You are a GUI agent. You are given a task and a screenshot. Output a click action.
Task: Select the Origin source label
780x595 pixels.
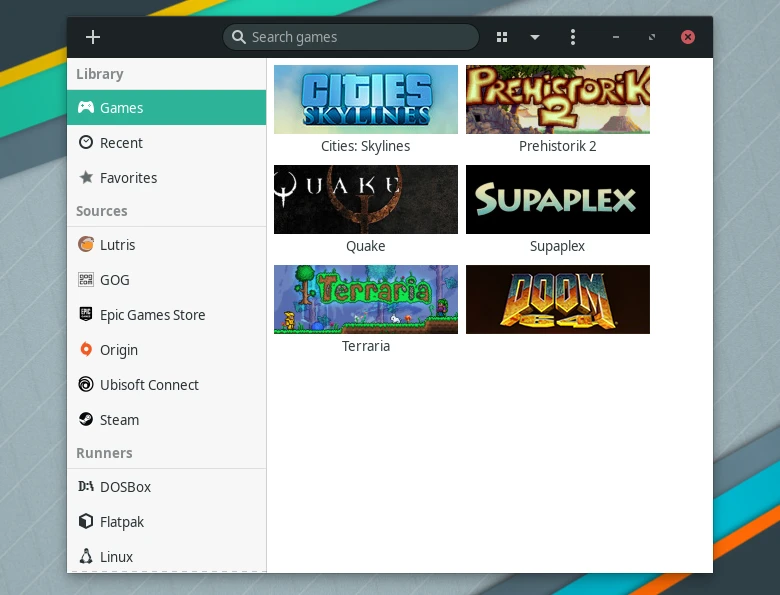pyautogui.click(x=118, y=350)
